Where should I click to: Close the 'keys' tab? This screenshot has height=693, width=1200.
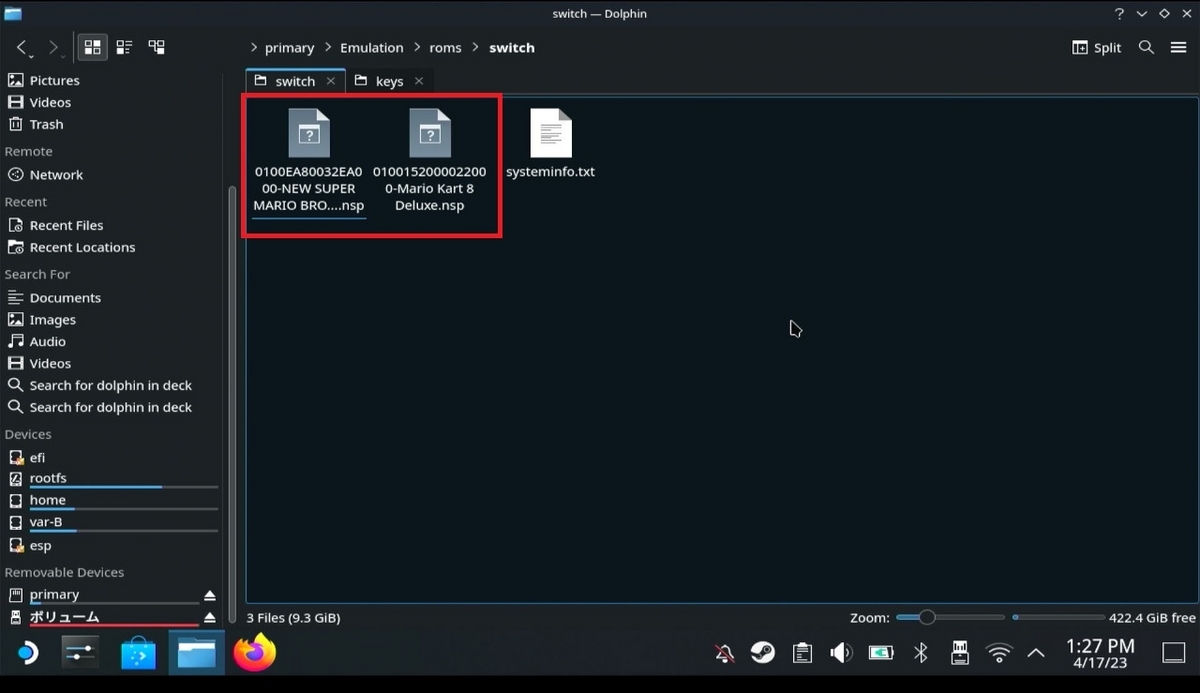(419, 81)
